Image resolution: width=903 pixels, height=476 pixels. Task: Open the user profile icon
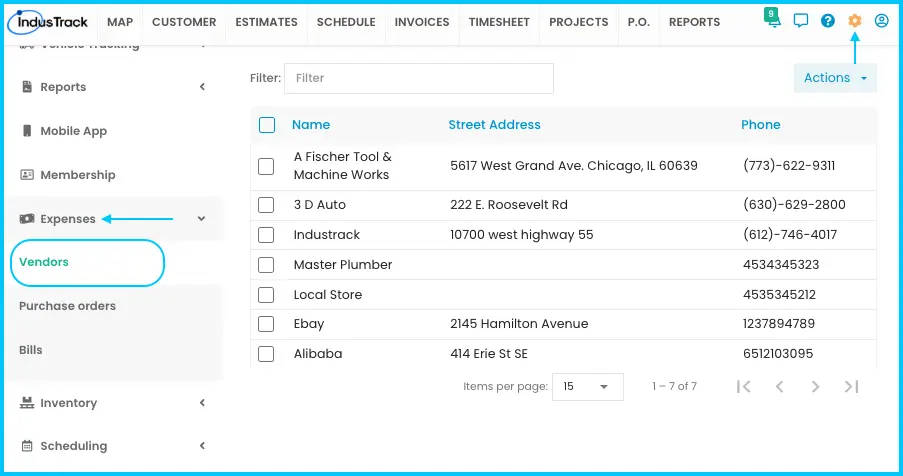882,21
